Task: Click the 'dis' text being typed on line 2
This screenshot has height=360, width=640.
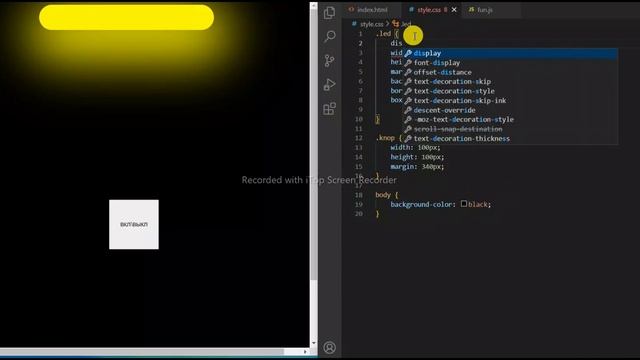Action: [x=396, y=43]
